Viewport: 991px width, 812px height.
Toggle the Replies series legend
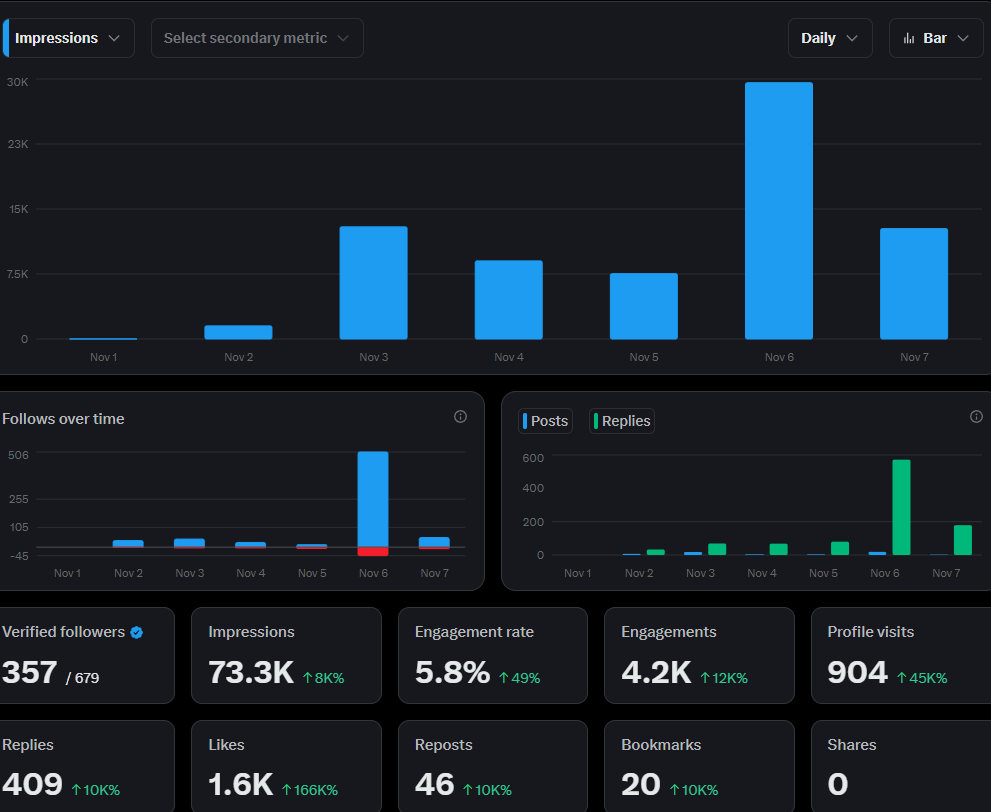click(x=622, y=421)
